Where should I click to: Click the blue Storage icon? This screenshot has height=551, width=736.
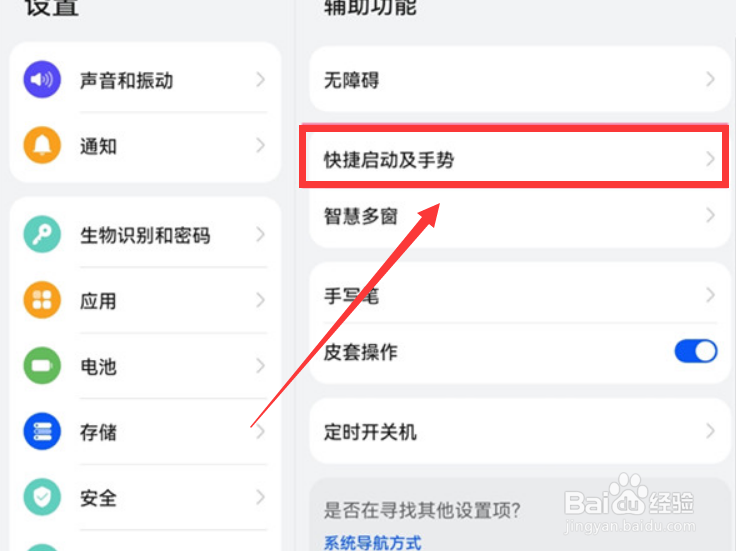[x=42, y=432]
